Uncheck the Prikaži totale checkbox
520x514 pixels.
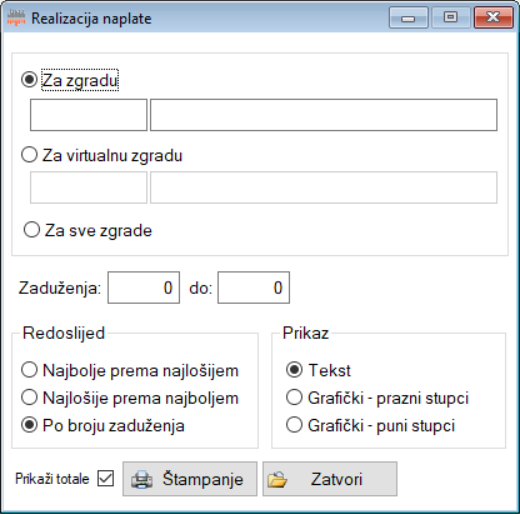coord(106,479)
